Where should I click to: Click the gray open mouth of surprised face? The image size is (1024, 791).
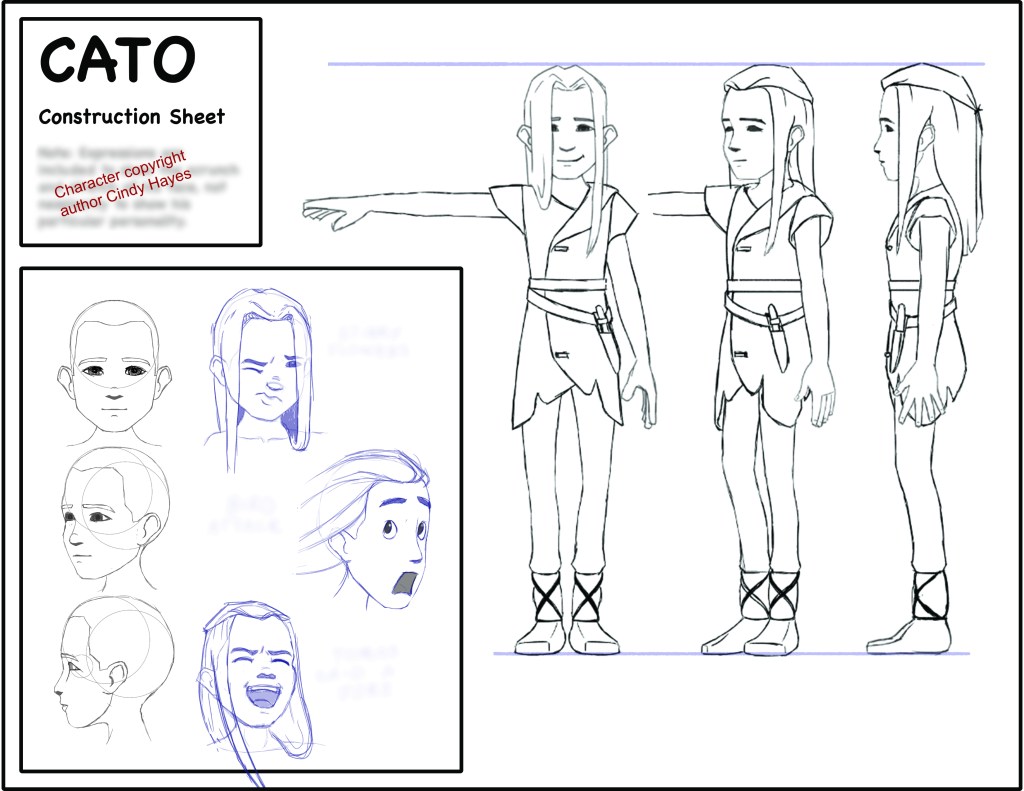pos(405,587)
